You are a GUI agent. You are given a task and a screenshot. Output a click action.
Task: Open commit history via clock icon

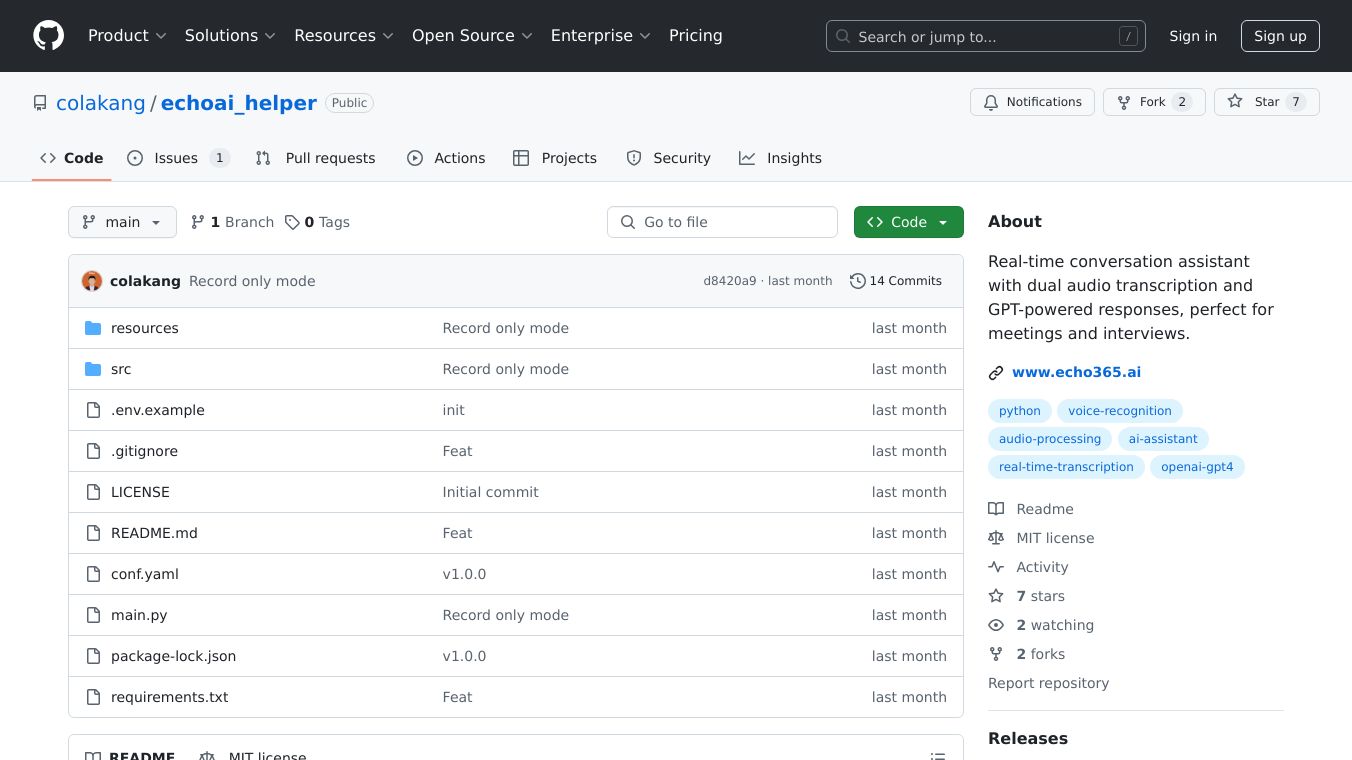point(857,281)
